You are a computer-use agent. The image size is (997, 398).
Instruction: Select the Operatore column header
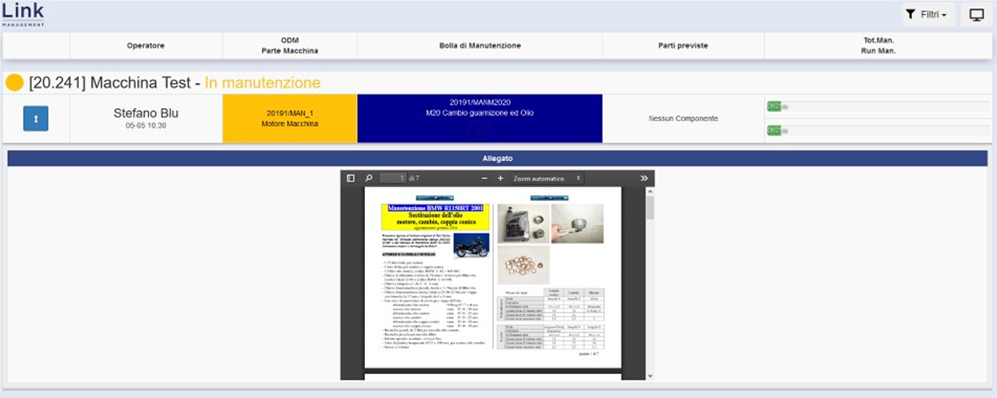tap(146, 46)
